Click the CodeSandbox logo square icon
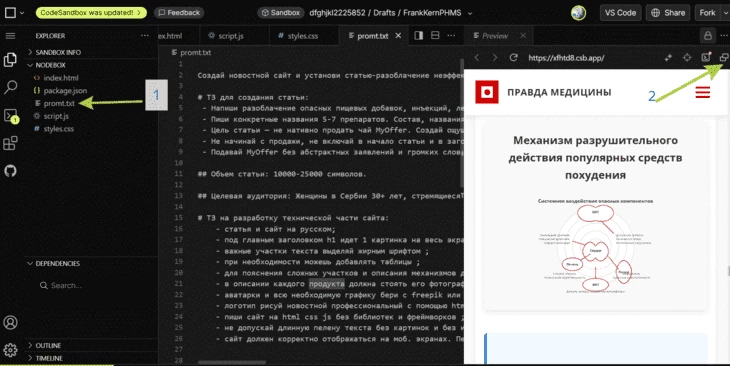The image size is (730, 366). point(10,13)
